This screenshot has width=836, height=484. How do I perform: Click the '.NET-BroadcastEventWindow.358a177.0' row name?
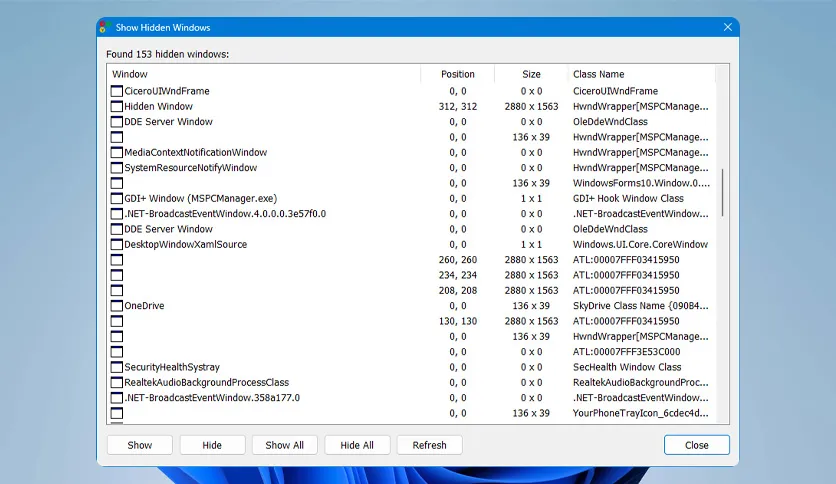[x=212, y=398]
